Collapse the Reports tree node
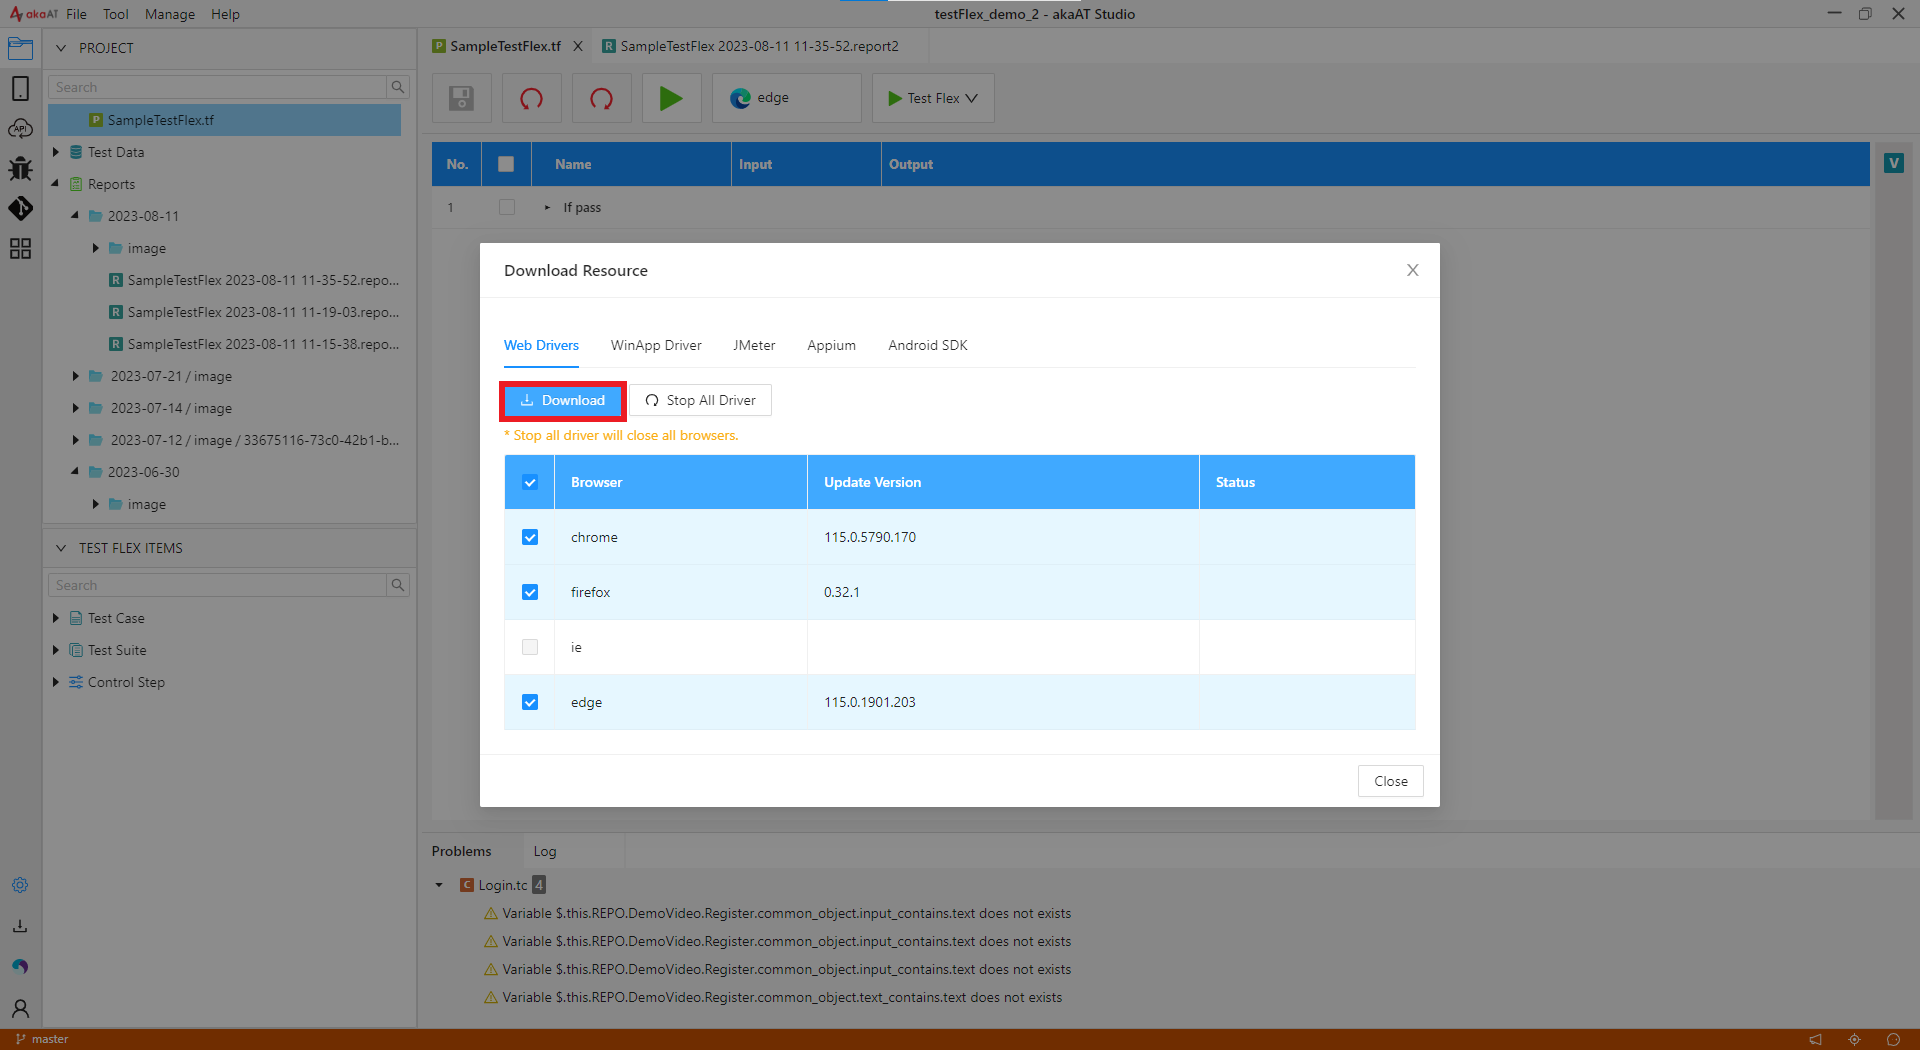This screenshot has width=1920, height=1050. (56, 184)
